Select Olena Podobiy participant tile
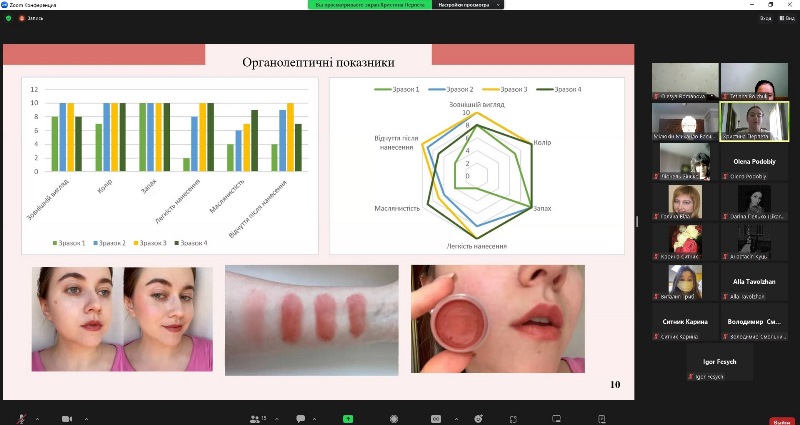 tap(754, 162)
